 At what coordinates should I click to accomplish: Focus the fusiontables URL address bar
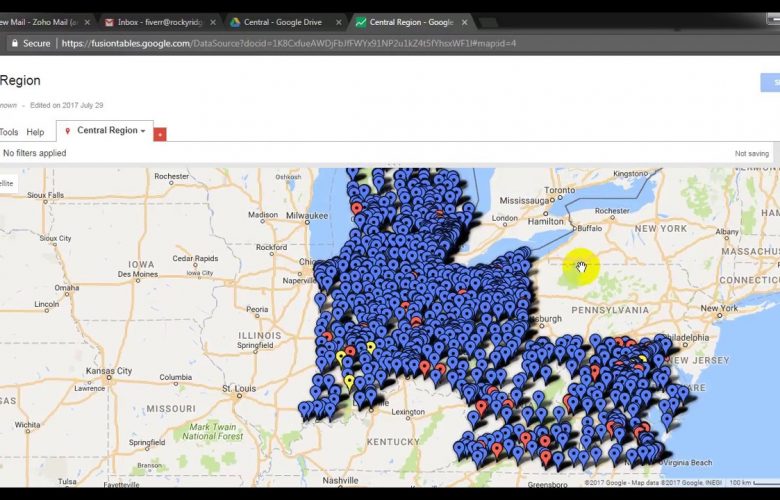289,43
